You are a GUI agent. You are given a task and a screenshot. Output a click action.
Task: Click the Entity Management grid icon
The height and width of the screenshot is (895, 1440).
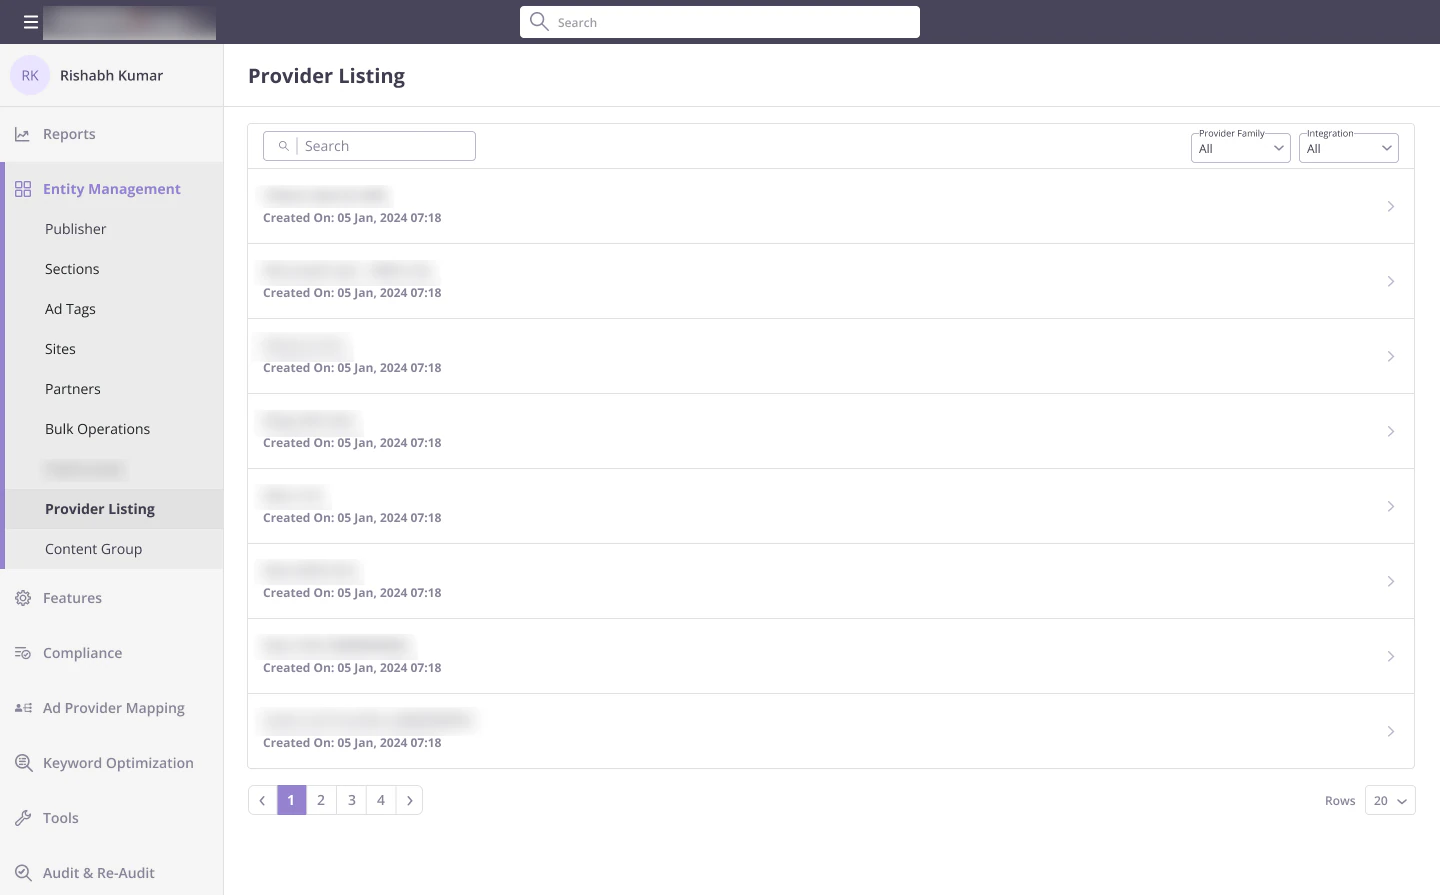point(23,189)
